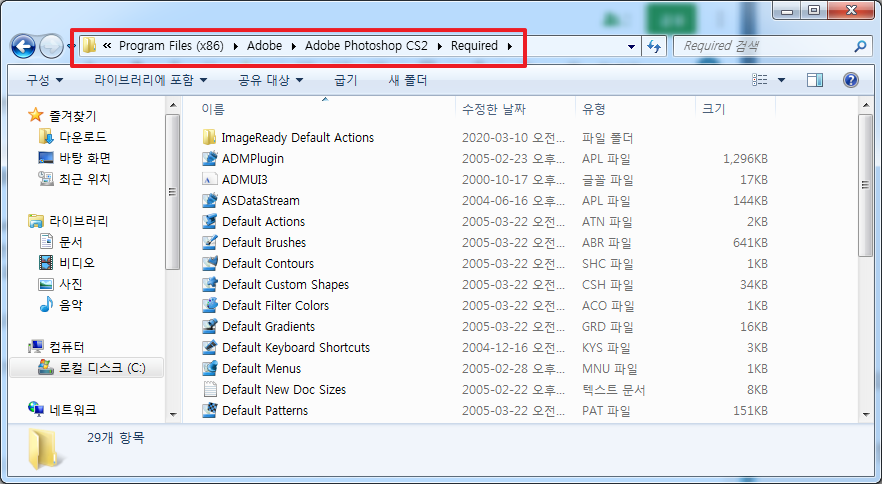Click the ADMUI3 font file icon
The height and width of the screenshot is (484, 882).
tap(209, 180)
